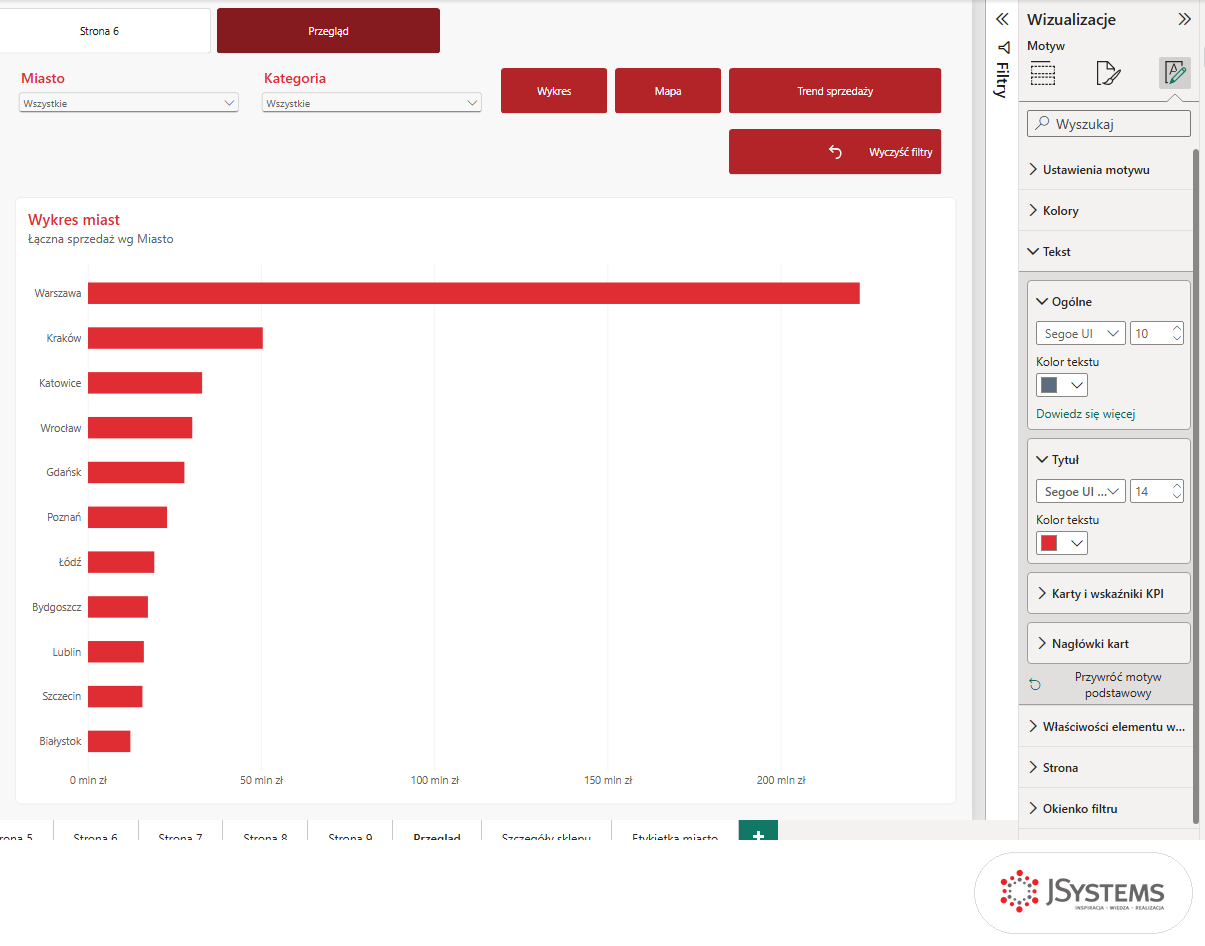Select the Gdańsk bar in chart

pos(136,472)
